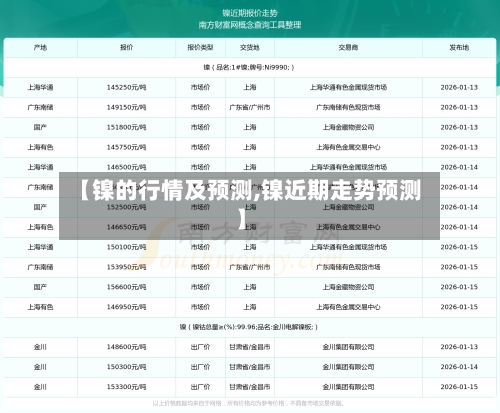The height and width of the screenshot is (413, 500).
Task: Click the 交易商 column header
Action: click(x=348, y=48)
